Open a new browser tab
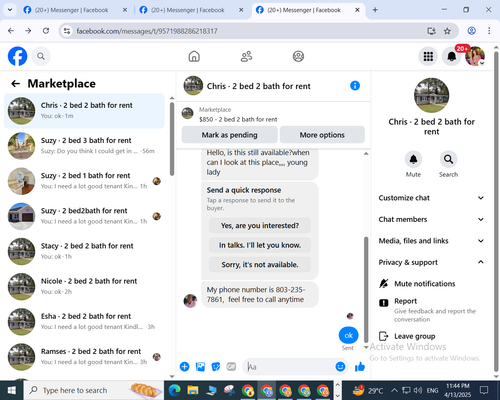This screenshot has width=500, height=400. click(375, 10)
